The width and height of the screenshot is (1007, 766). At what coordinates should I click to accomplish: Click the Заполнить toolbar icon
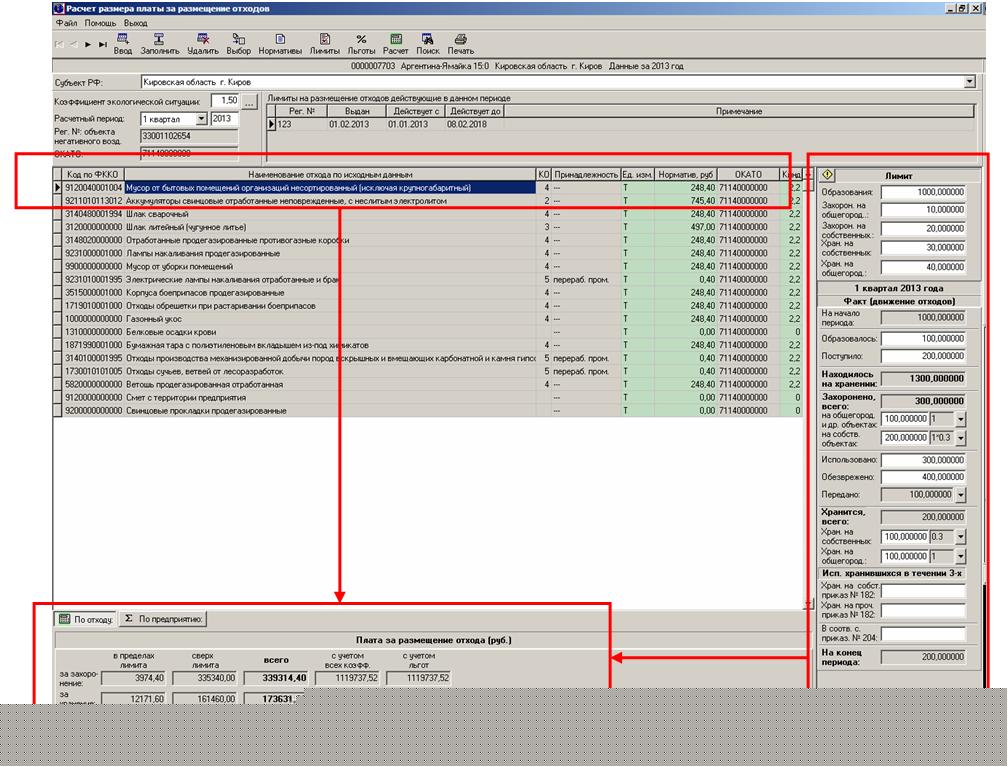[x=159, y=39]
